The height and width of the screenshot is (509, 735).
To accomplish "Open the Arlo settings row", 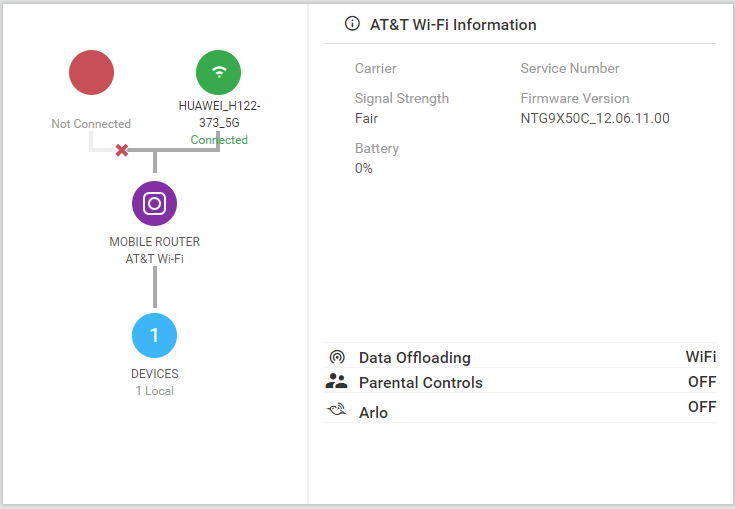I will tap(373, 412).
